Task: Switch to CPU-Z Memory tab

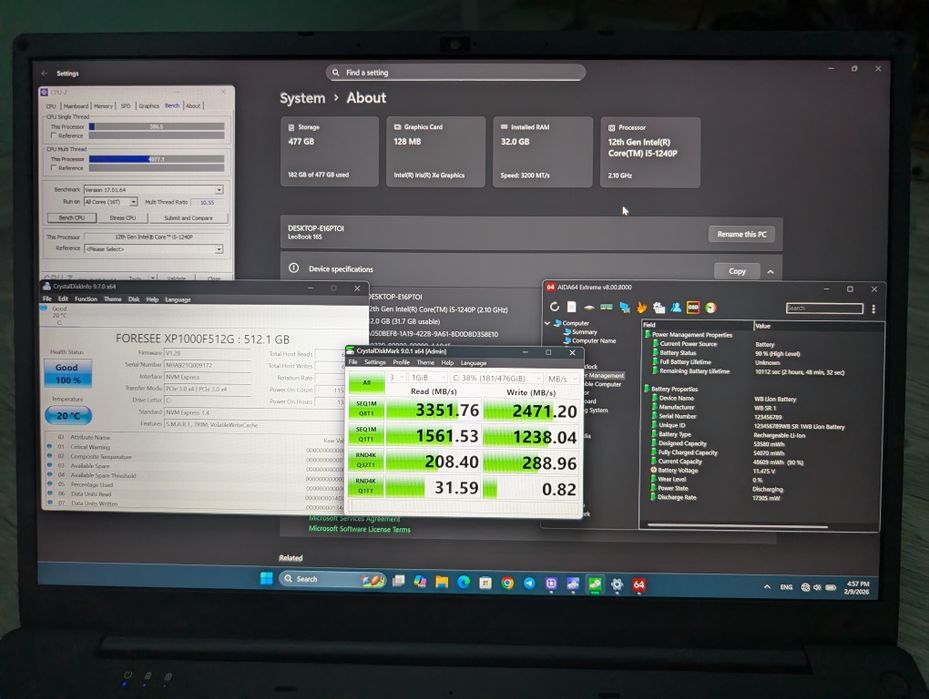Action: pyautogui.click(x=103, y=106)
